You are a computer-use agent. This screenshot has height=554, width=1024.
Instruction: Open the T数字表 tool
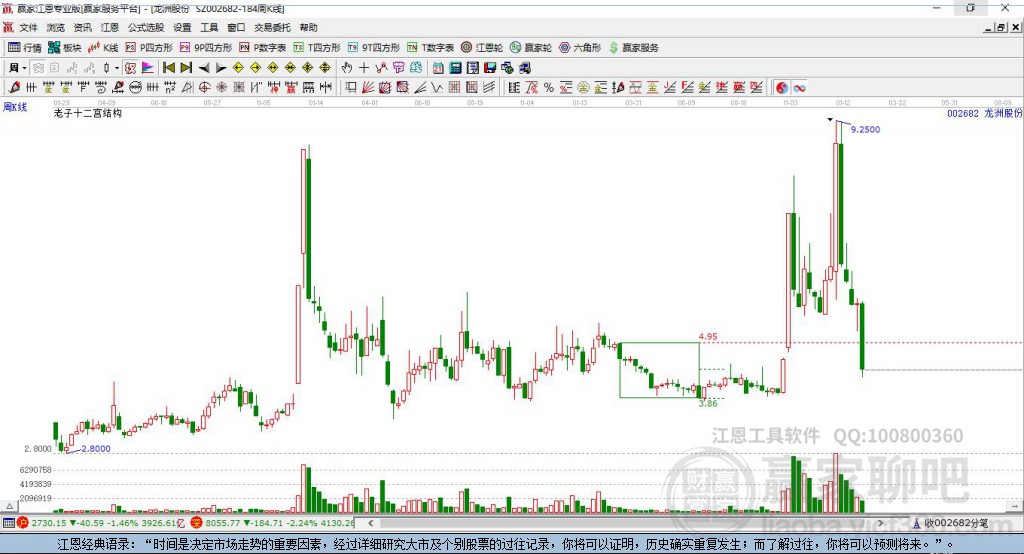(x=430, y=48)
